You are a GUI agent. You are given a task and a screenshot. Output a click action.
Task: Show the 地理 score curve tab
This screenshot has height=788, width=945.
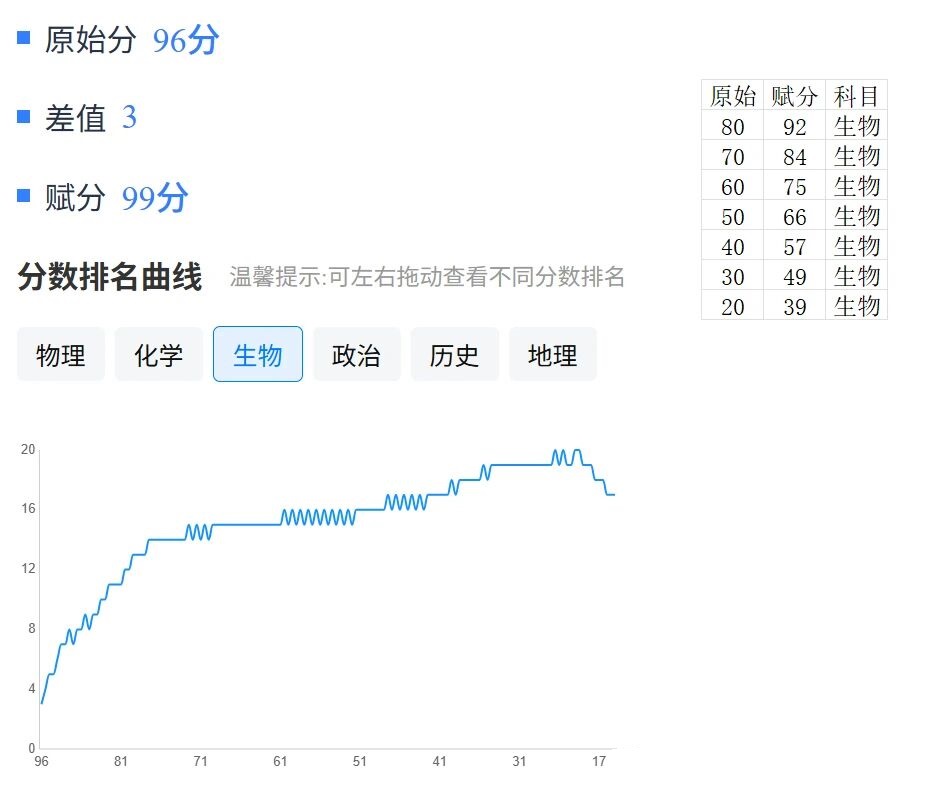click(x=552, y=355)
